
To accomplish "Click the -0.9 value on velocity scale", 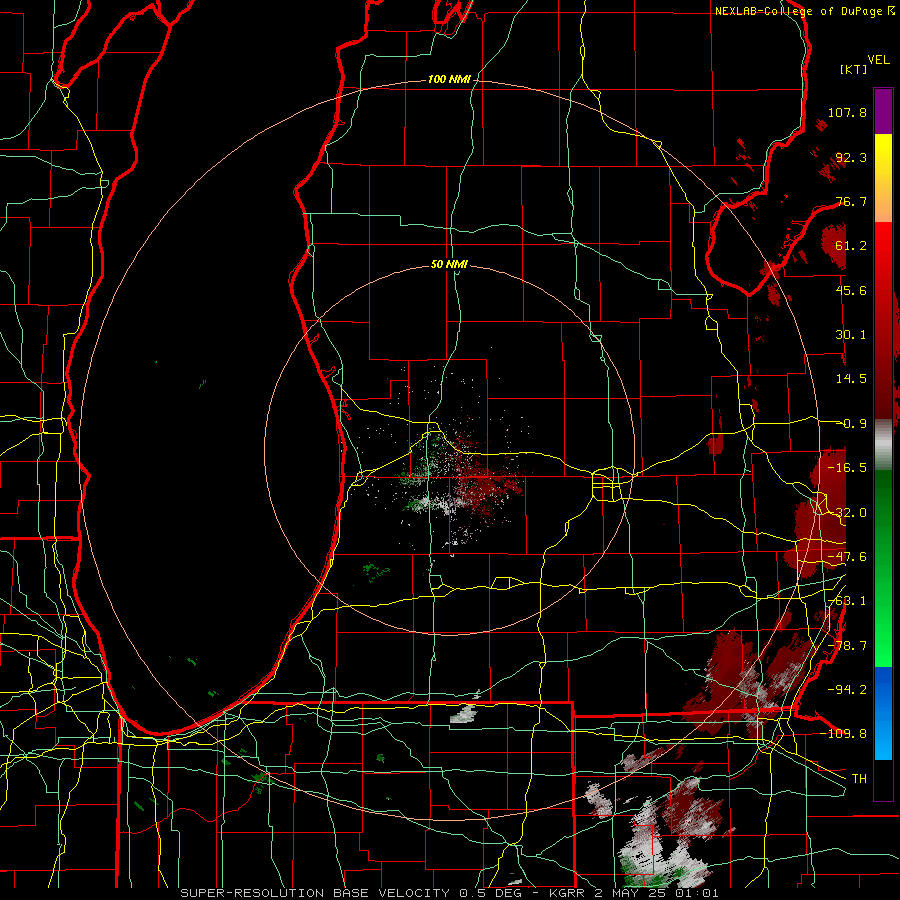I will tap(854, 424).
